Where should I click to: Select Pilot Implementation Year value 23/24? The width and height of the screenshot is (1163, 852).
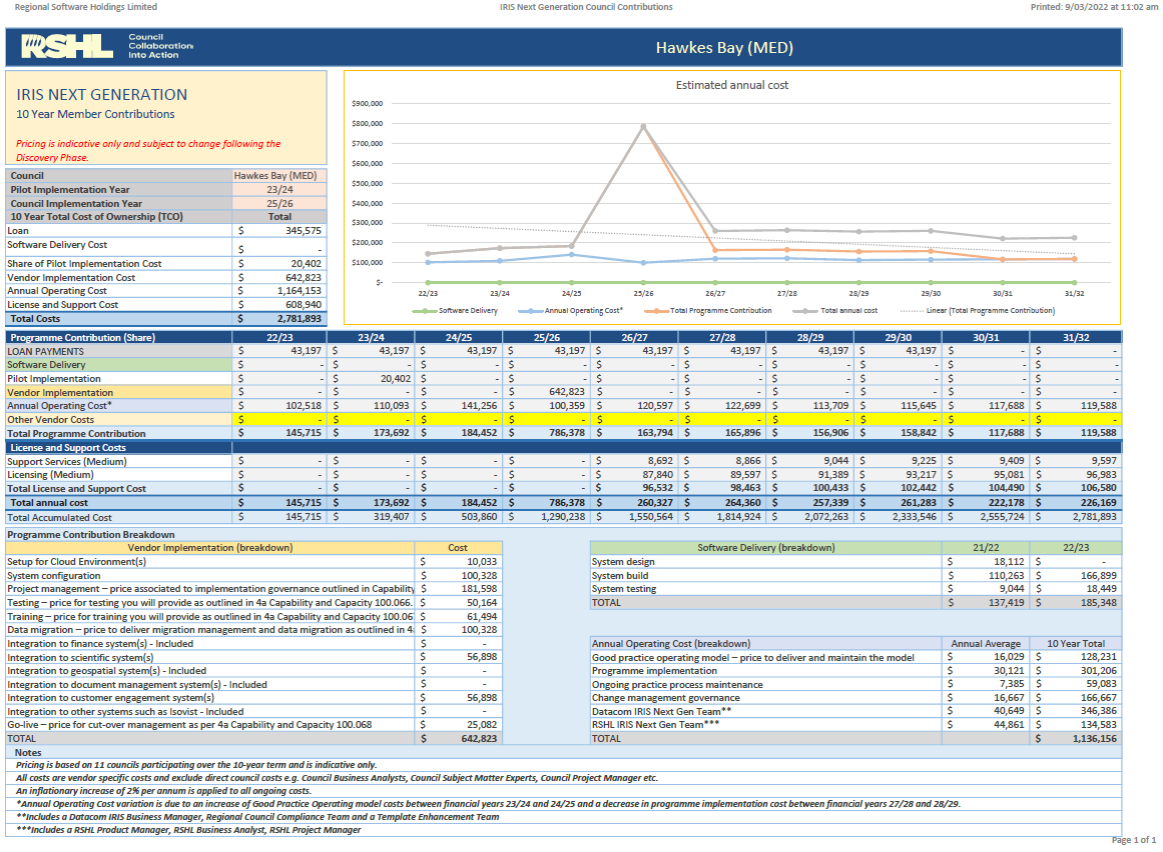point(280,190)
